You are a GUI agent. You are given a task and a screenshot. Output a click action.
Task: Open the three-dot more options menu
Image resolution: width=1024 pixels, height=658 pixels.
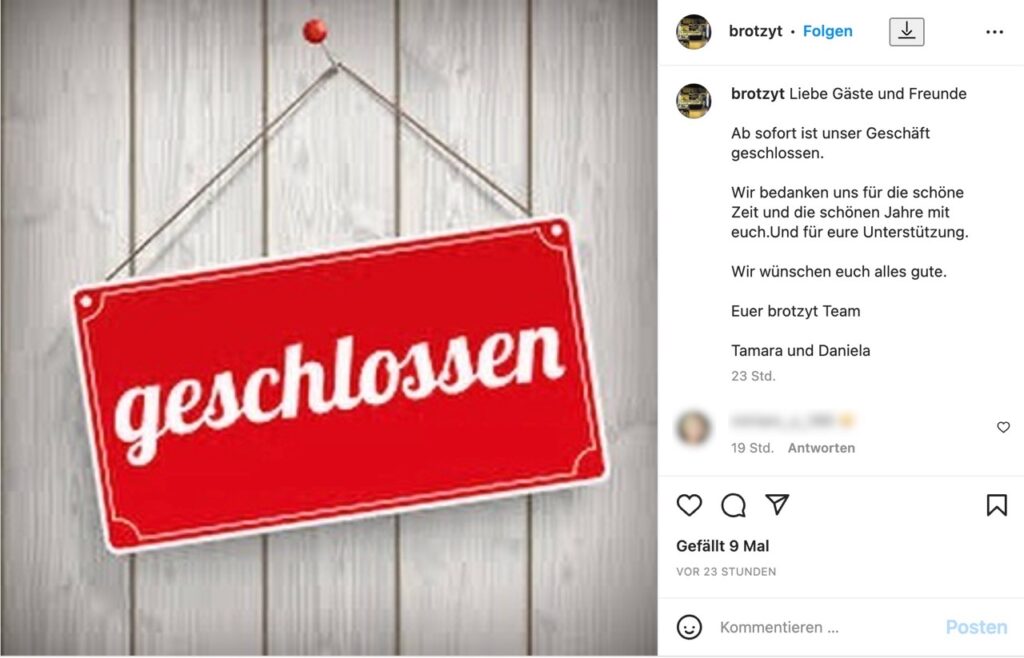995,32
